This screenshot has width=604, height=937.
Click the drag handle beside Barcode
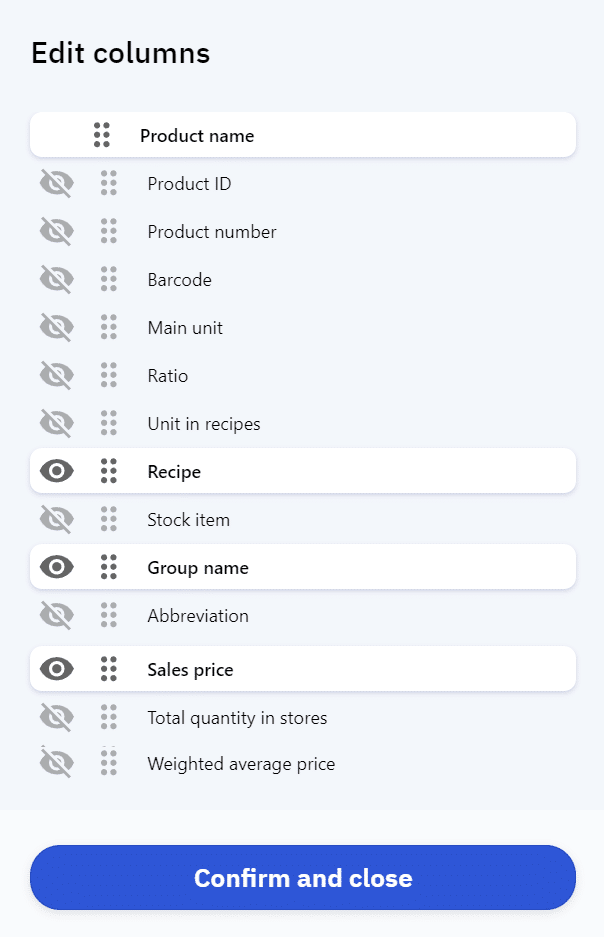pos(109,280)
